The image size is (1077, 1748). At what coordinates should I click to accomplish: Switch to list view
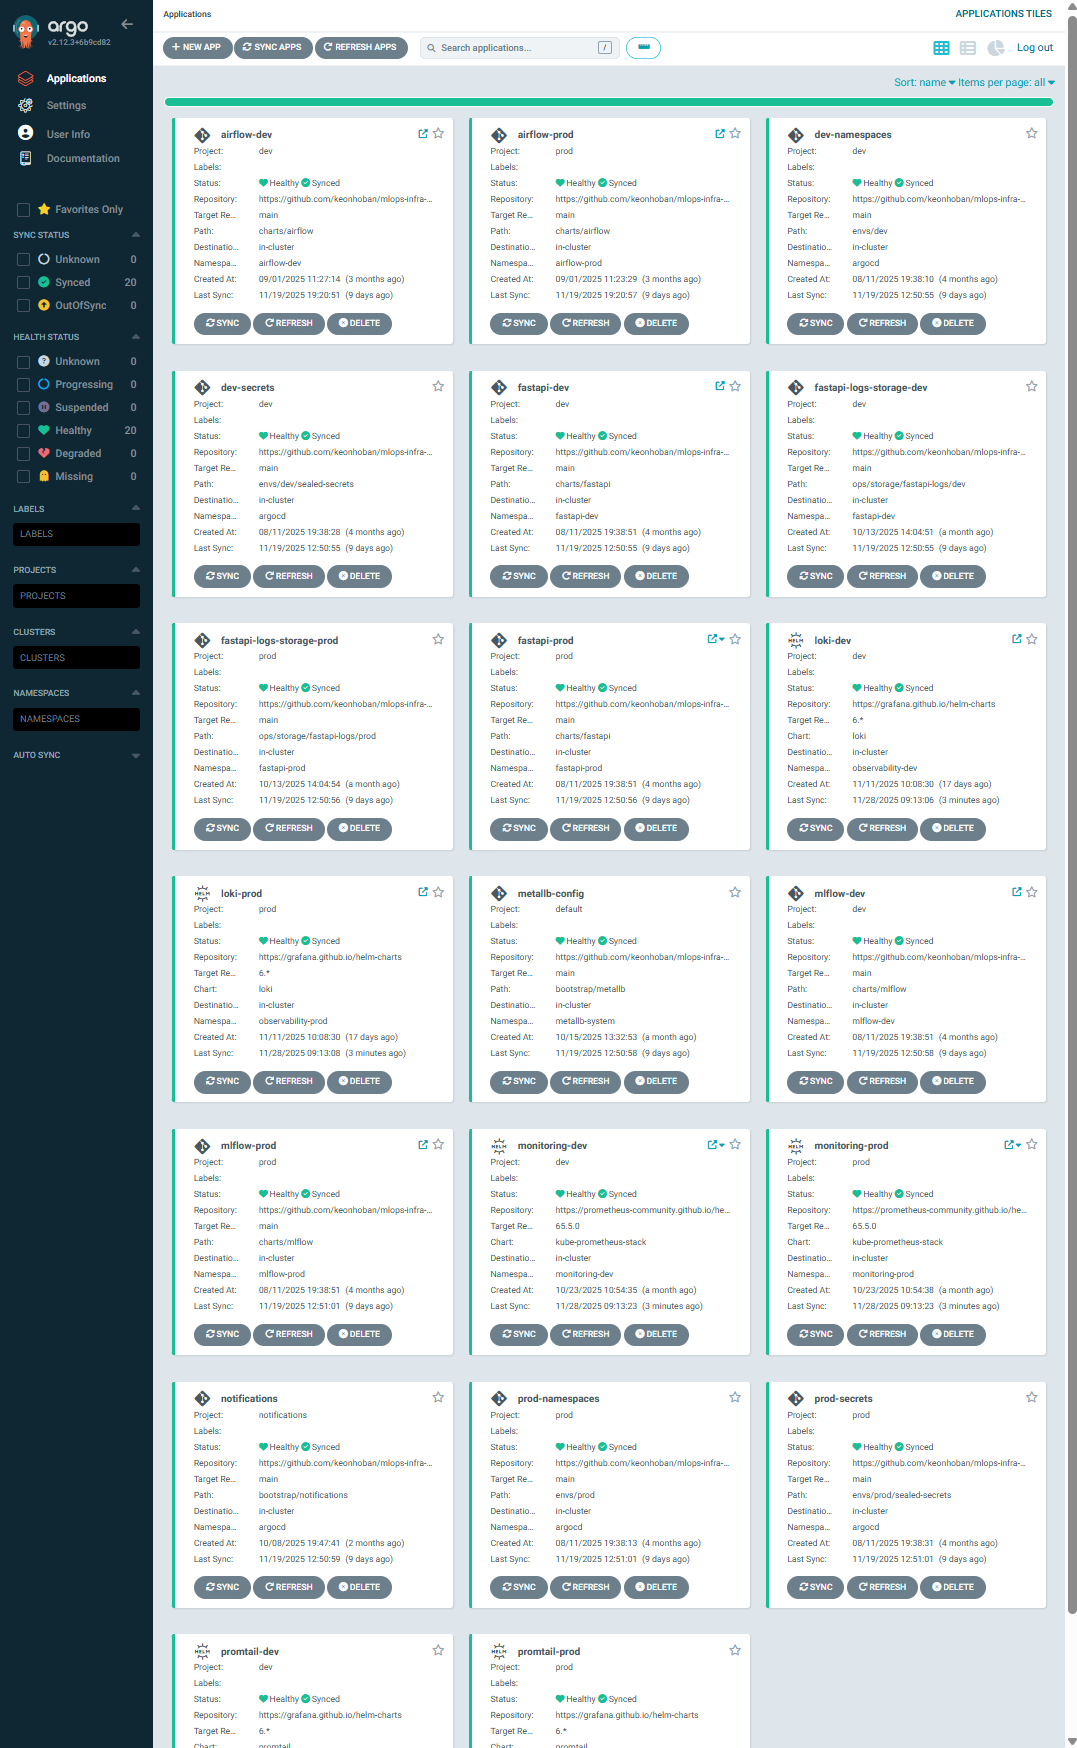[968, 48]
